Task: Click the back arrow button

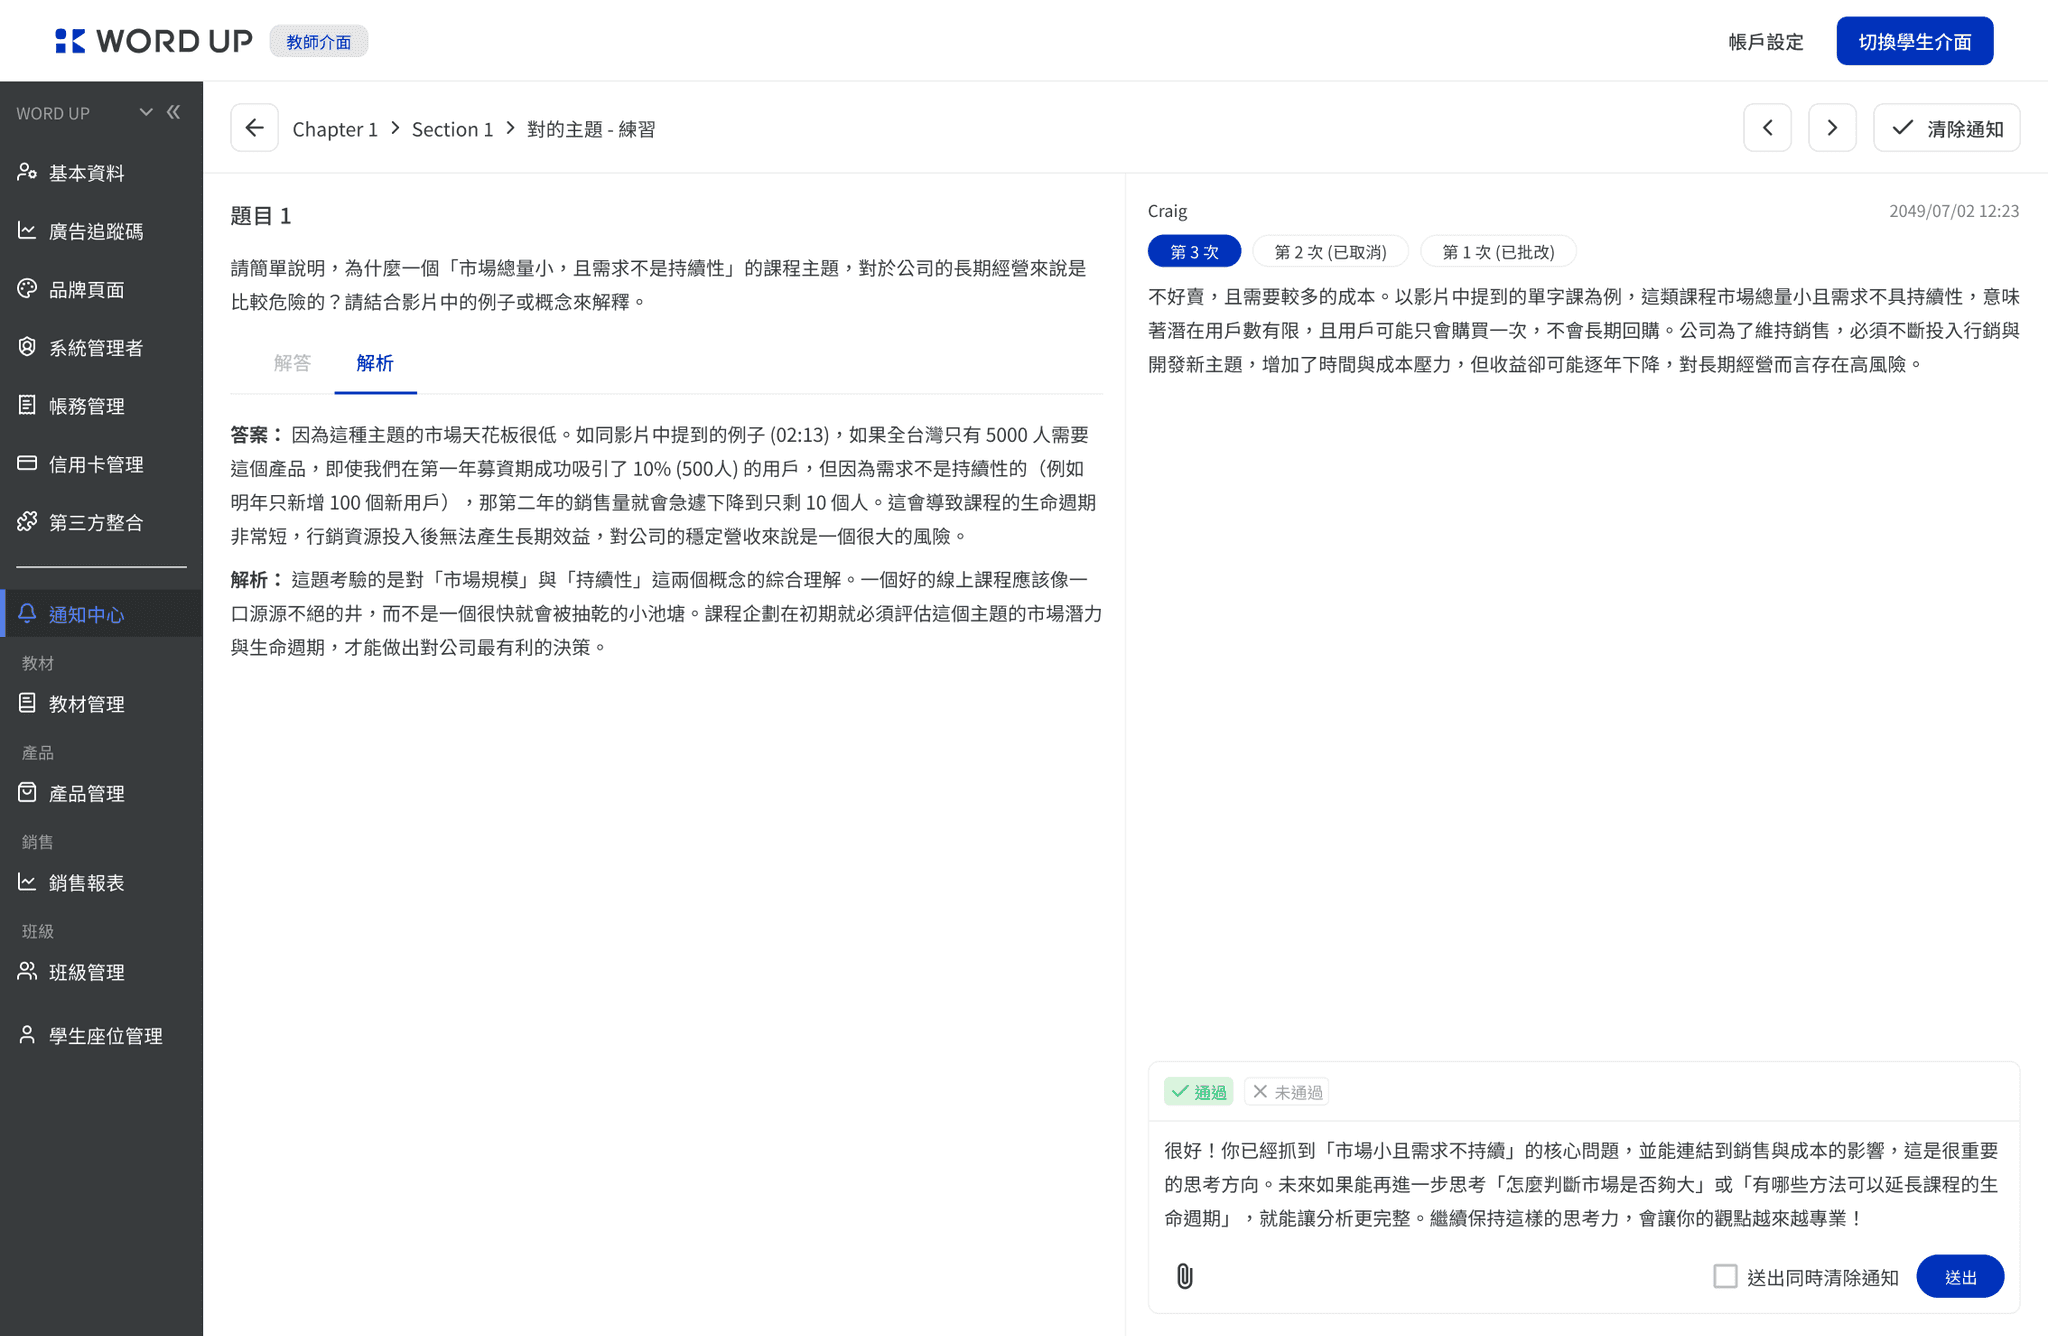Action: pos(254,128)
